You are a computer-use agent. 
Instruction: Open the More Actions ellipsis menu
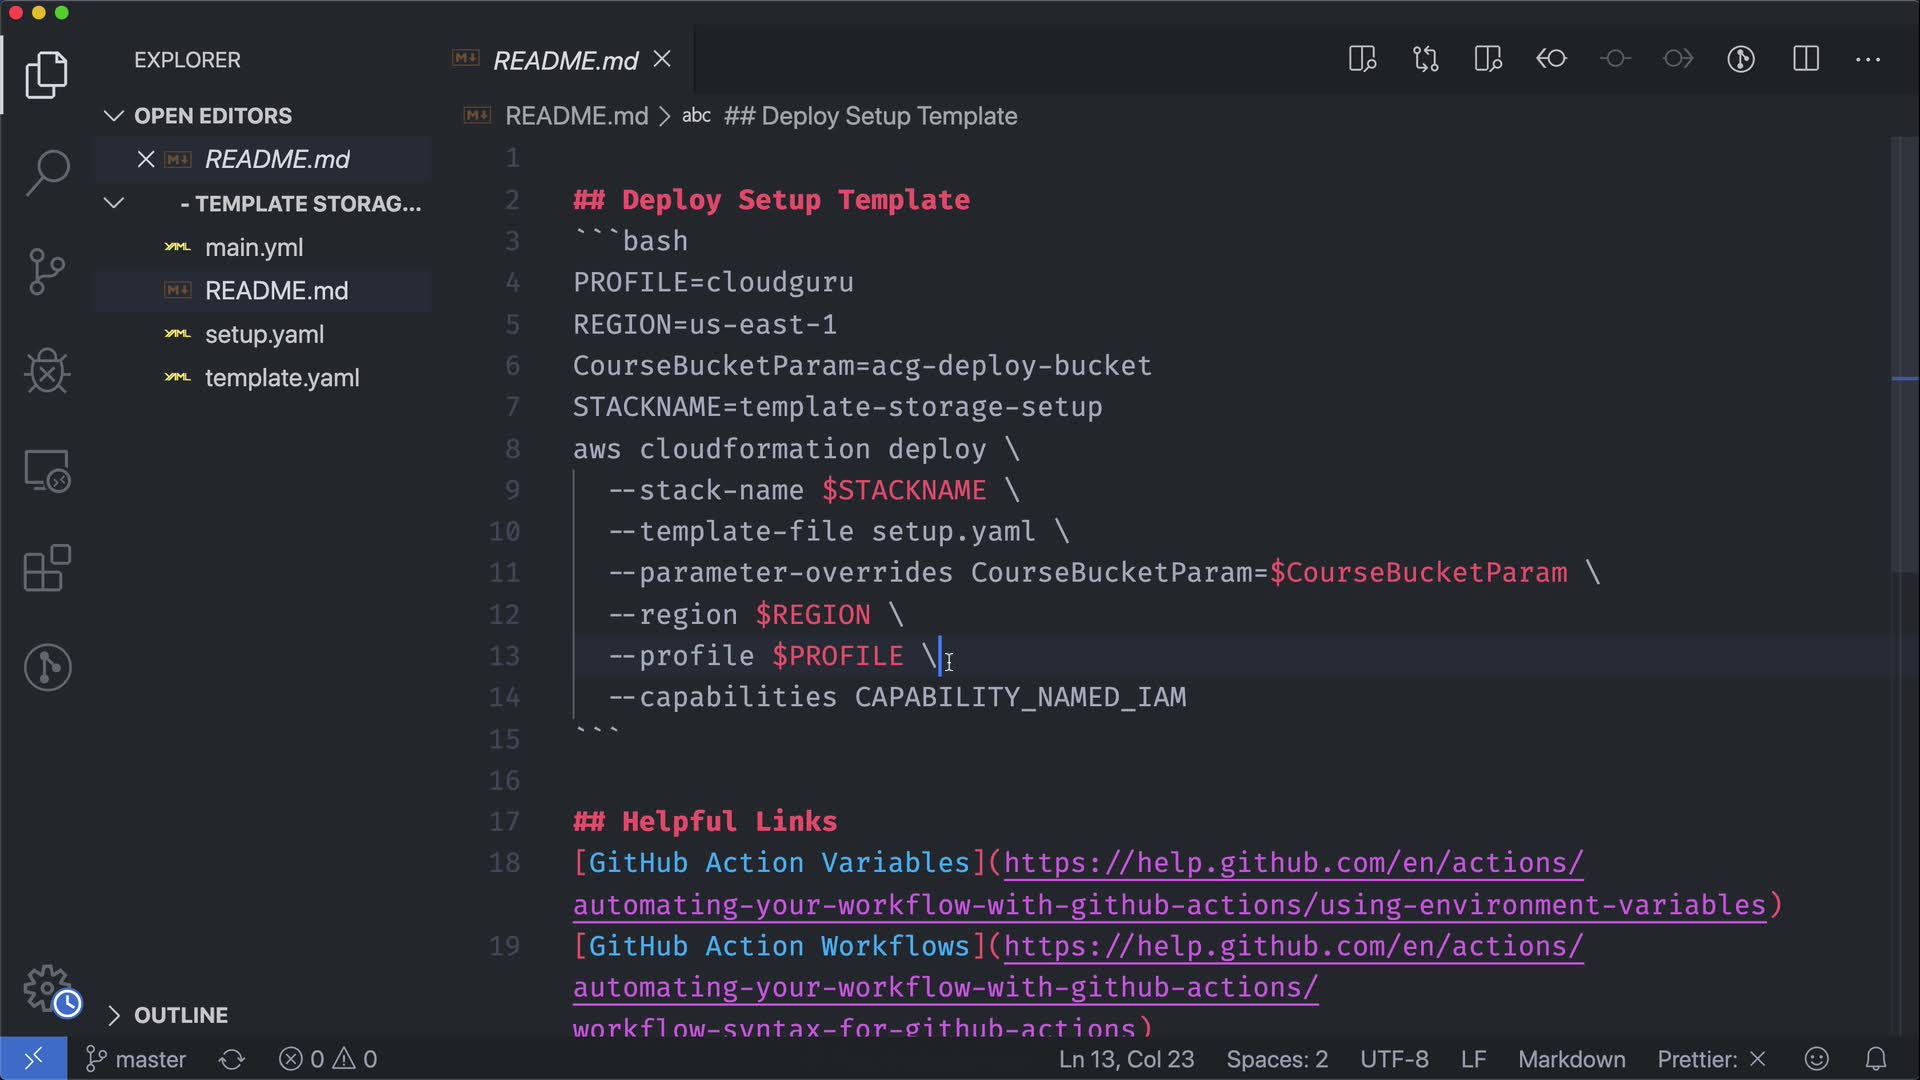tap(1867, 59)
